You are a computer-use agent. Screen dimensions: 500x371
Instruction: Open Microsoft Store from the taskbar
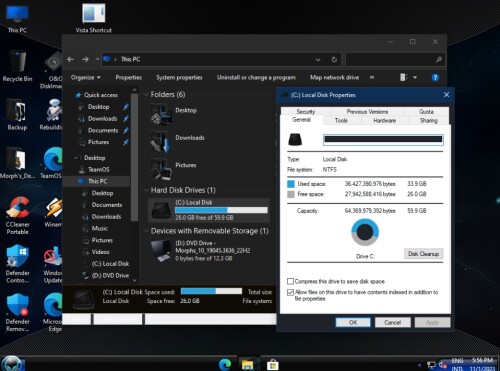click(x=273, y=364)
